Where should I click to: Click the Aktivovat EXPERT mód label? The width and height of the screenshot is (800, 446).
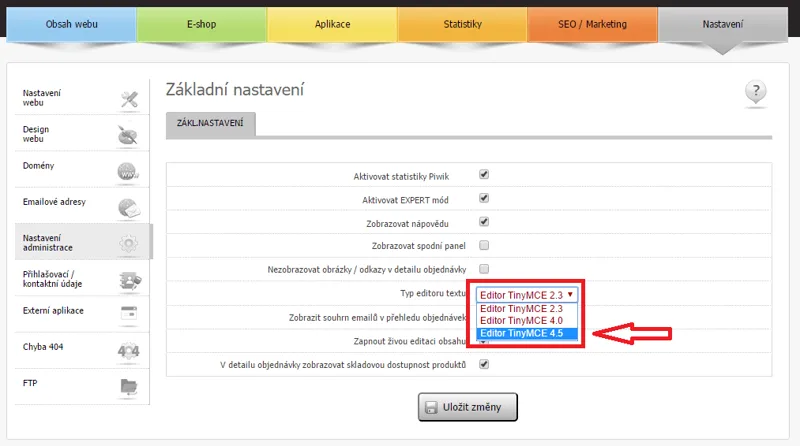tap(405, 200)
